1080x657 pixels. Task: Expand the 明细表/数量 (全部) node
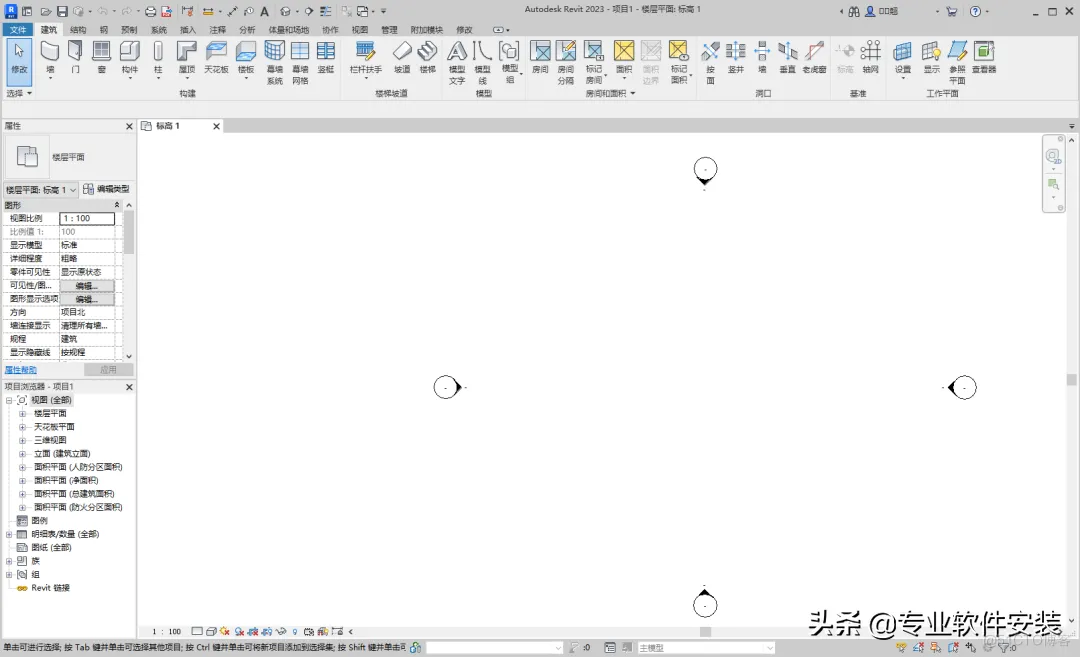pyautogui.click(x=9, y=534)
